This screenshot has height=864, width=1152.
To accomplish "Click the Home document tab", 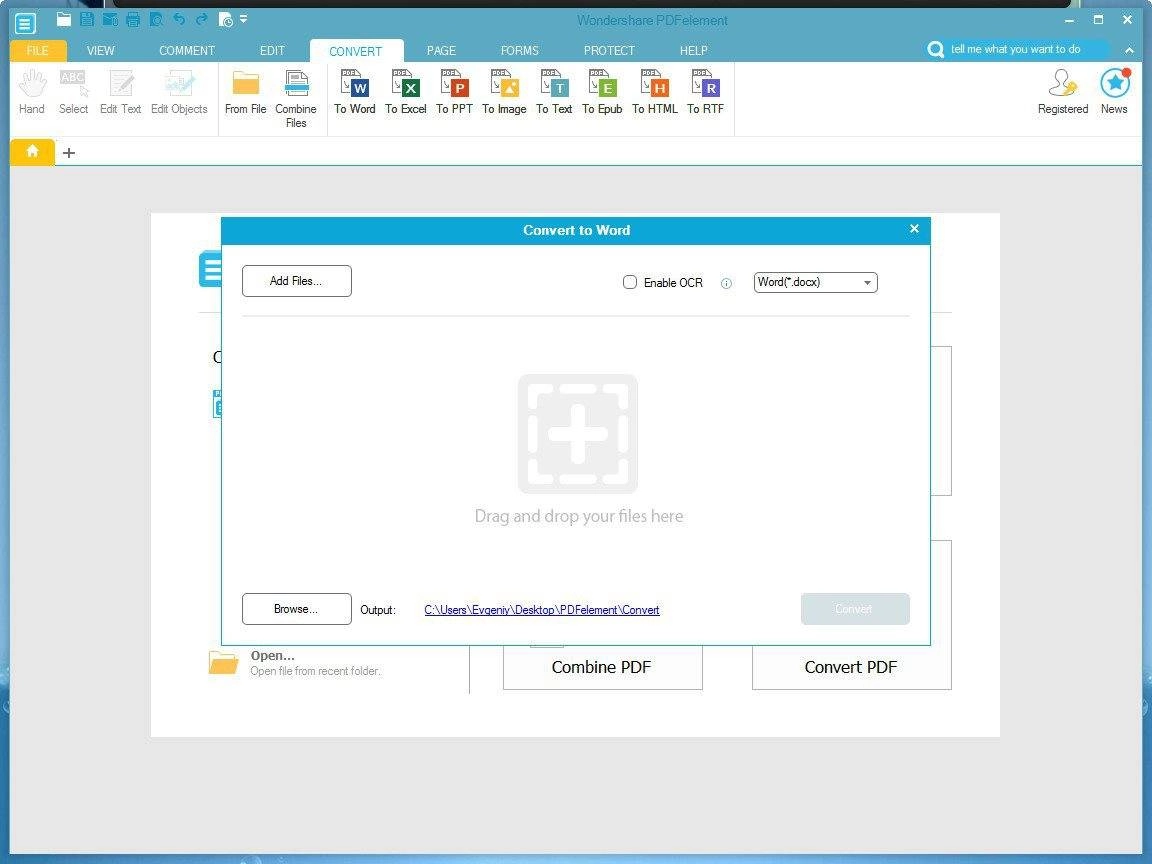I will pos(32,152).
